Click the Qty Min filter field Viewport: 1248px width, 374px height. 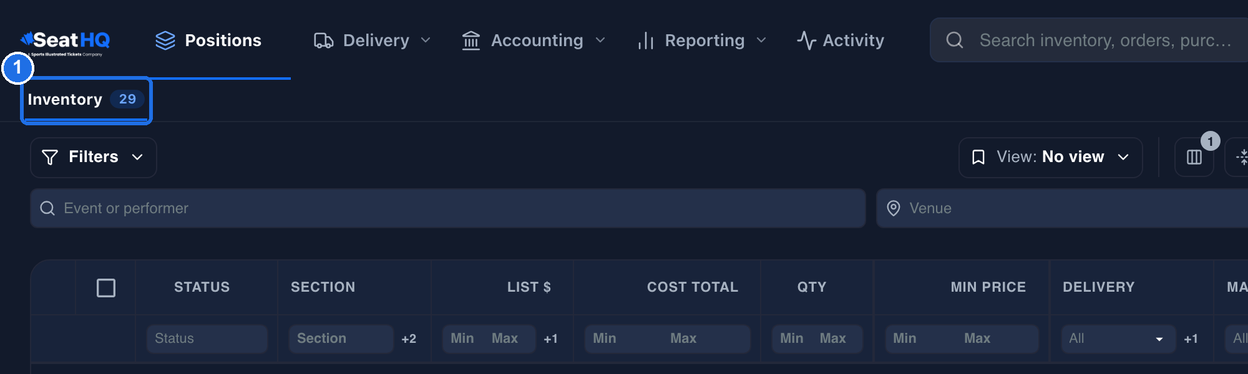[x=792, y=339]
